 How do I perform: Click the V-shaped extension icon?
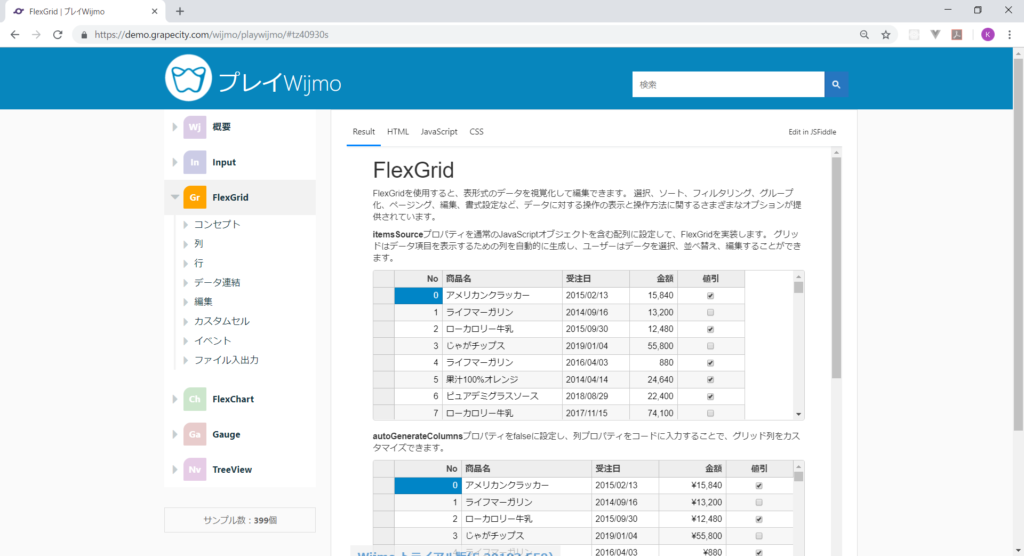click(x=935, y=35)
